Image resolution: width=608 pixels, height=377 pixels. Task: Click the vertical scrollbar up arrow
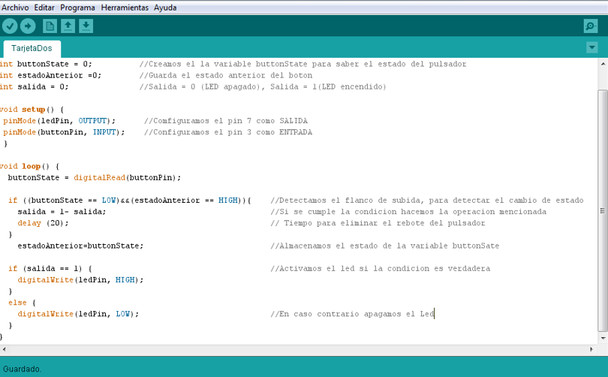pos(603,64)
